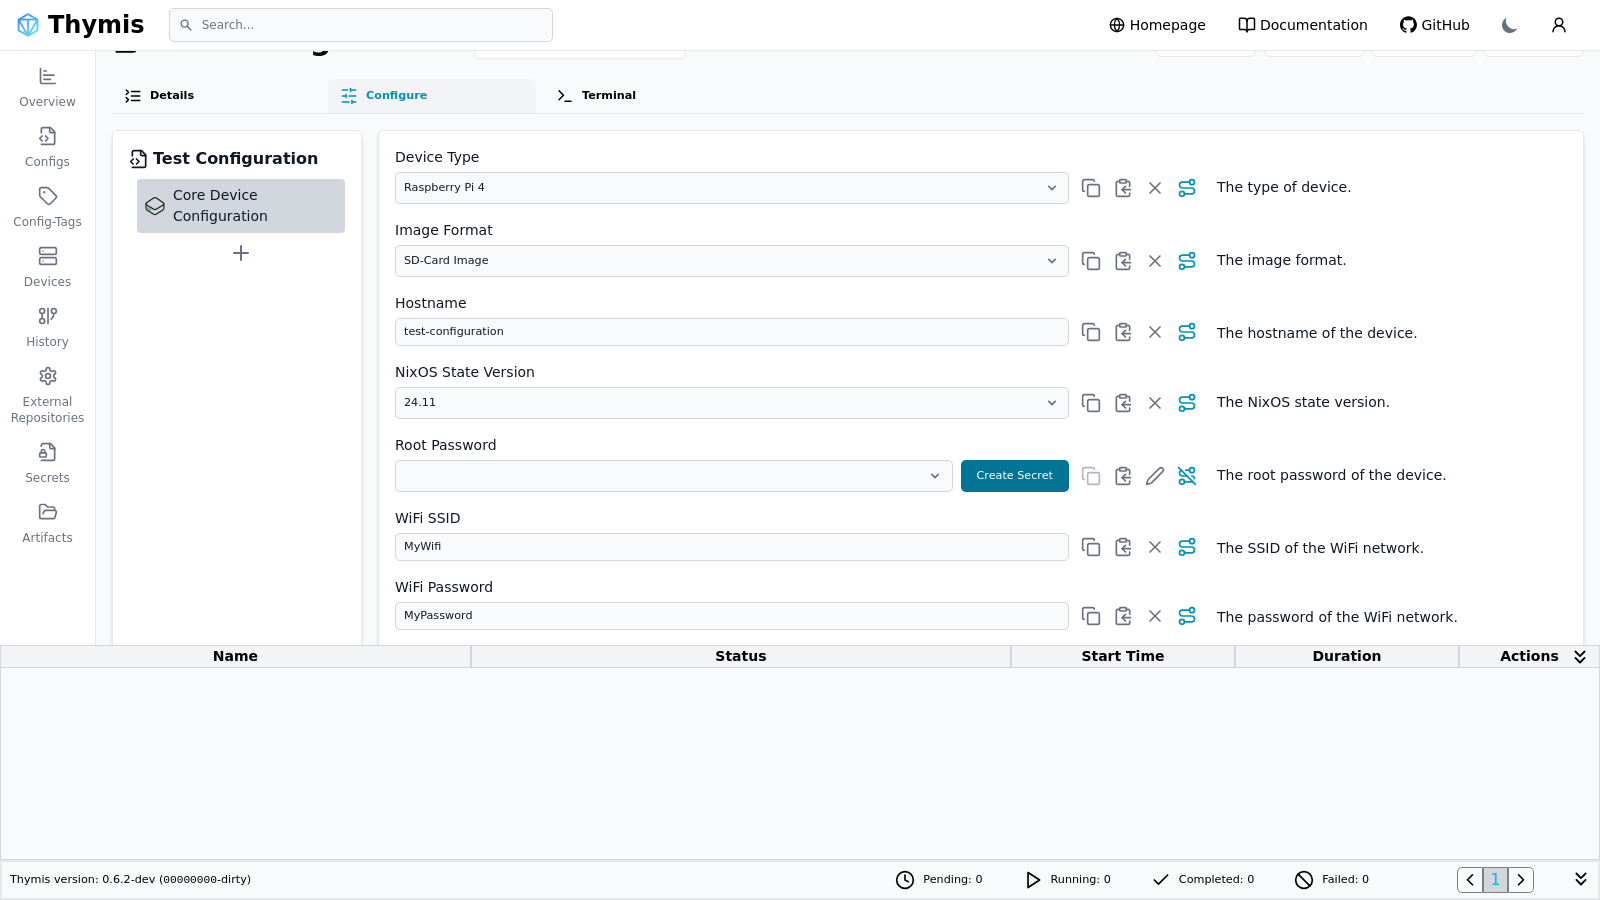Paste into the WiFi SSID field
Viewport: 1600px width, 900px height.
click(1123, 547)
